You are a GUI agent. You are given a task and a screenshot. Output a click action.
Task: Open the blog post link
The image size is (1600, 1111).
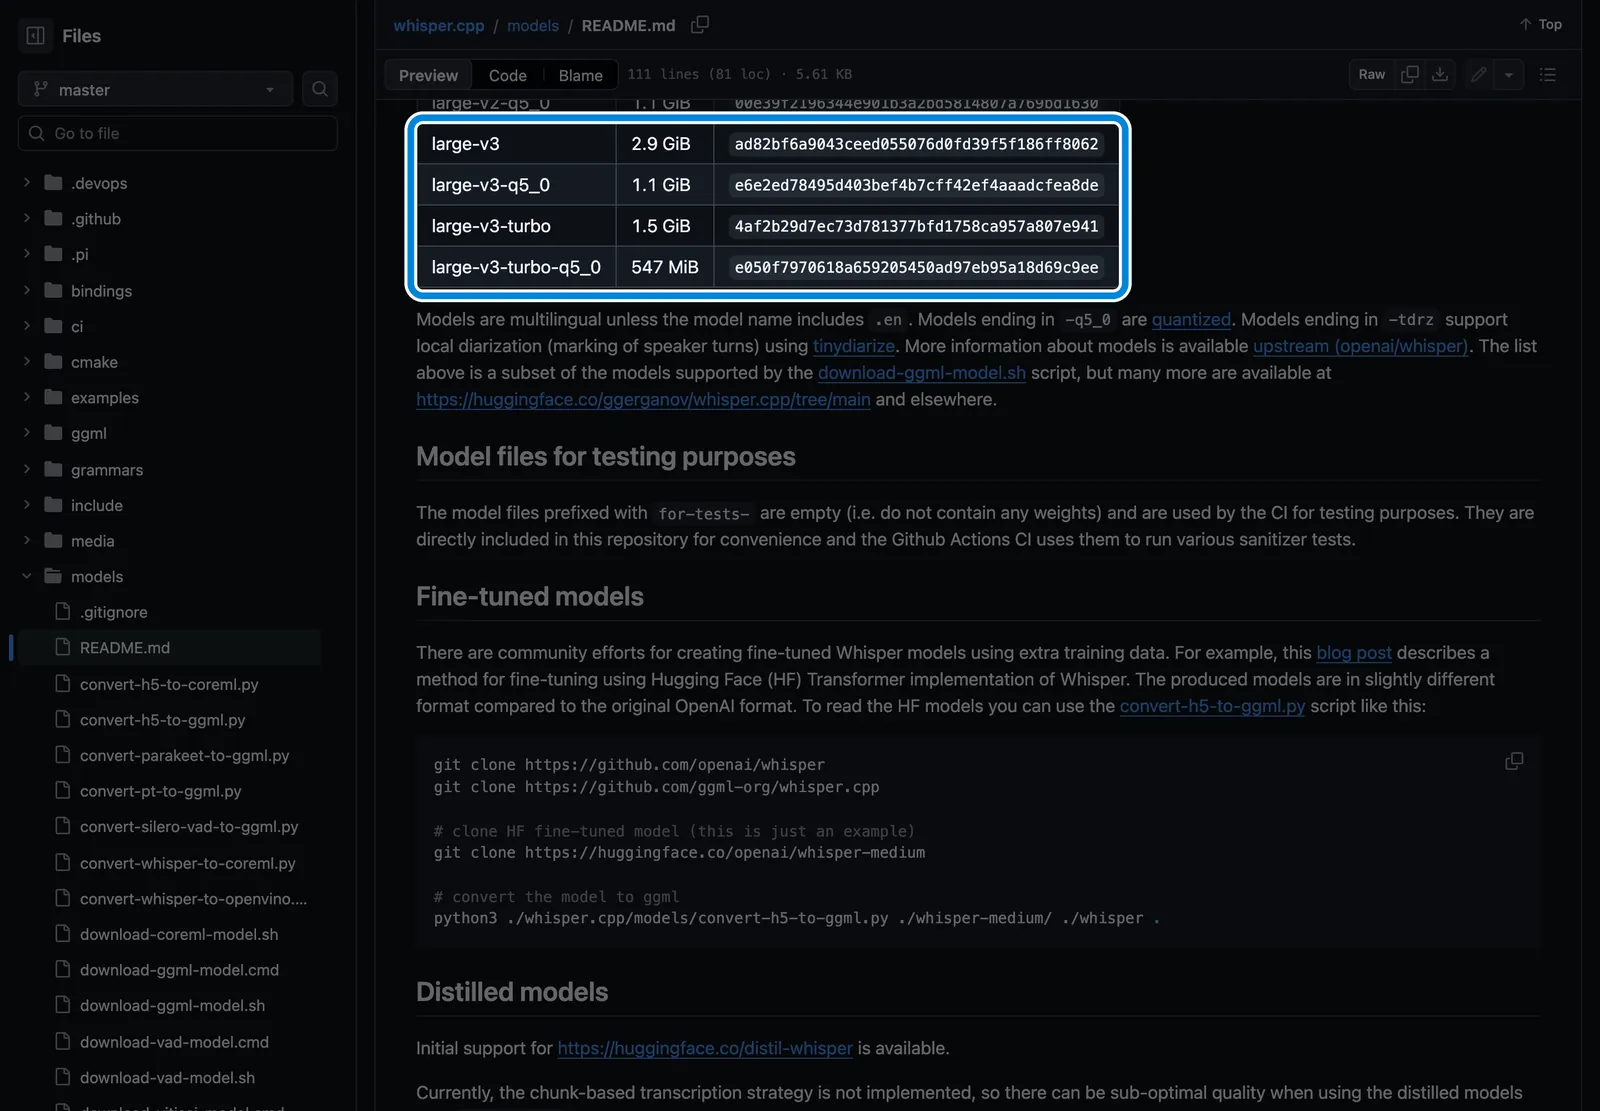pyautogui.click(x=1354, y=652)
